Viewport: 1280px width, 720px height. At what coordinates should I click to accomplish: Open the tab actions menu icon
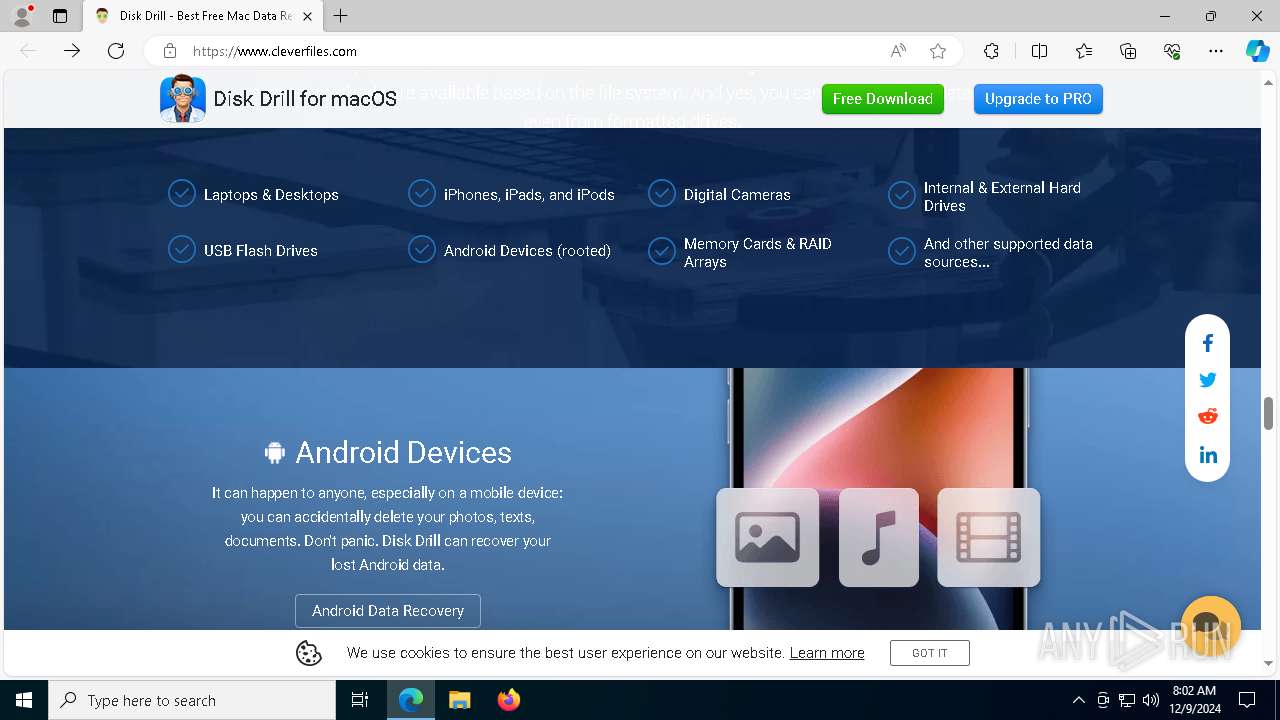coord(60,16)
